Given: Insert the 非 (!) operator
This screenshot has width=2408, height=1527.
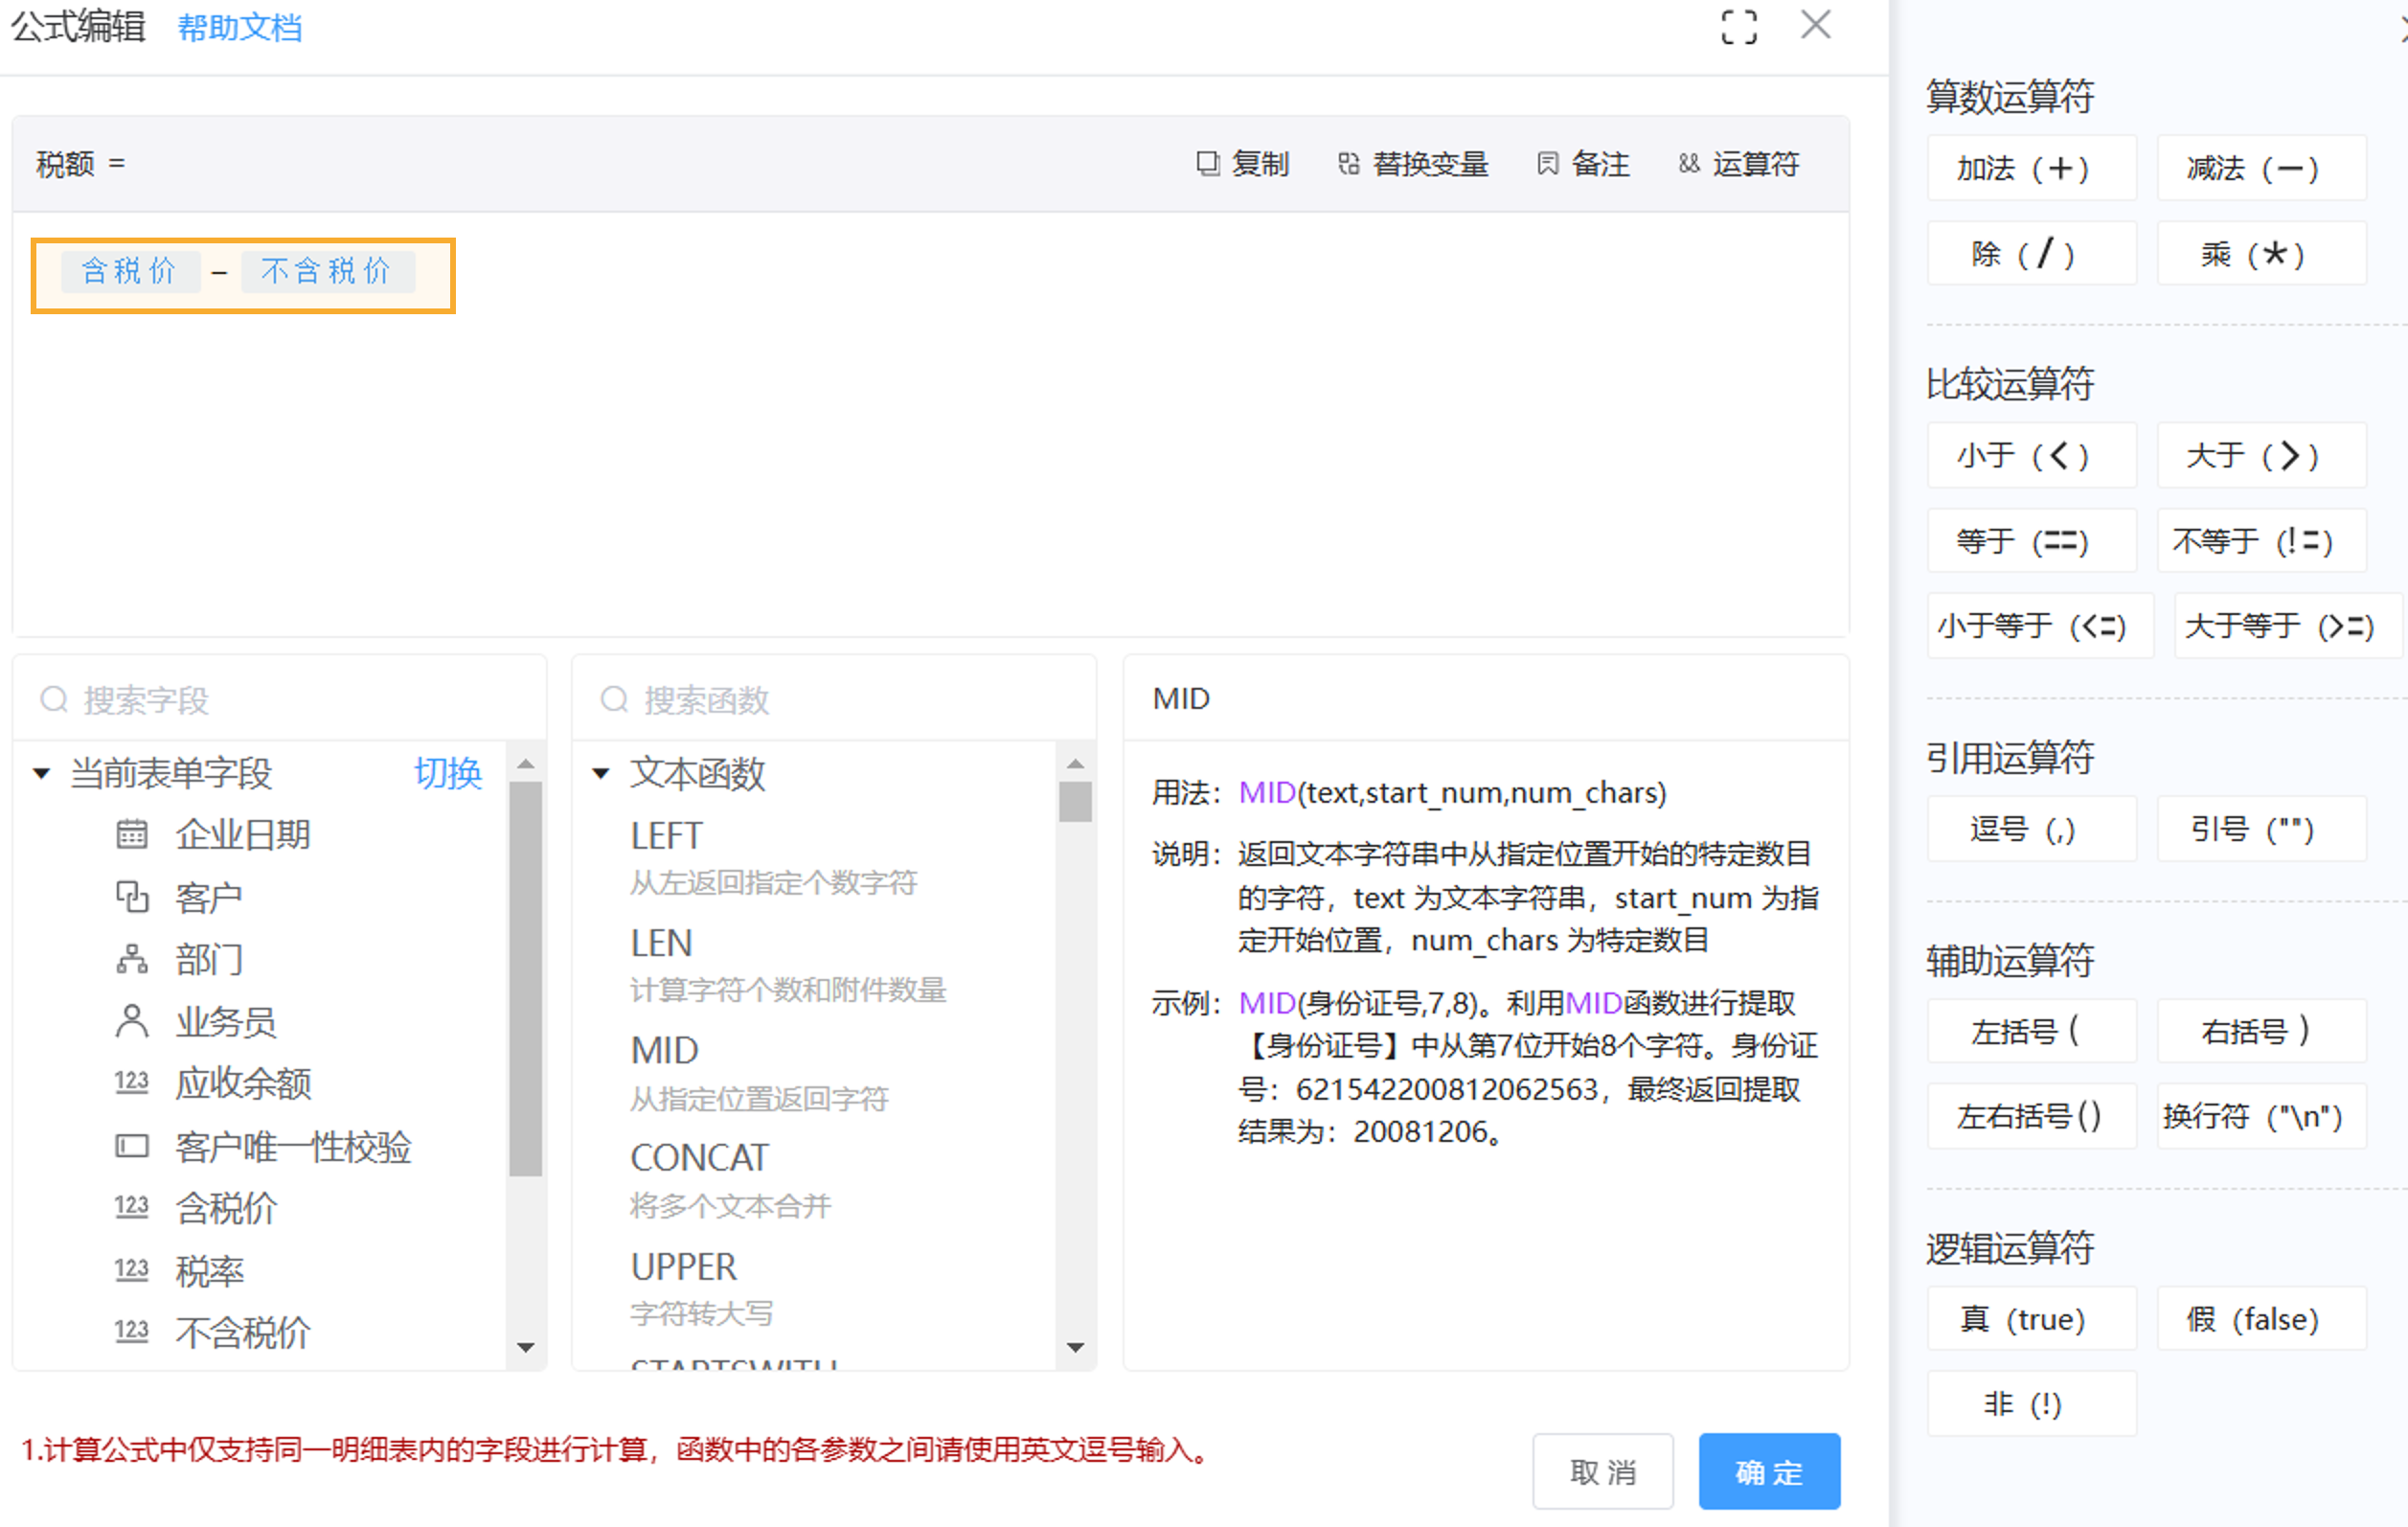Looking at the screenshot, I should (x=2032, y=1404).
